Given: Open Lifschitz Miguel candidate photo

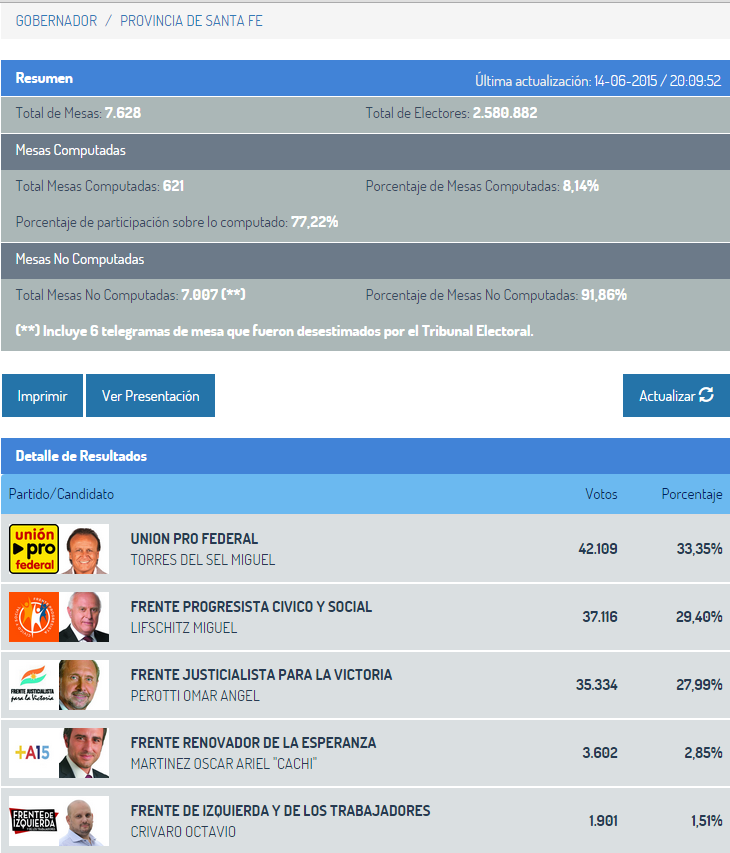Looking at the screenshot, I should [x=84, y=617].
